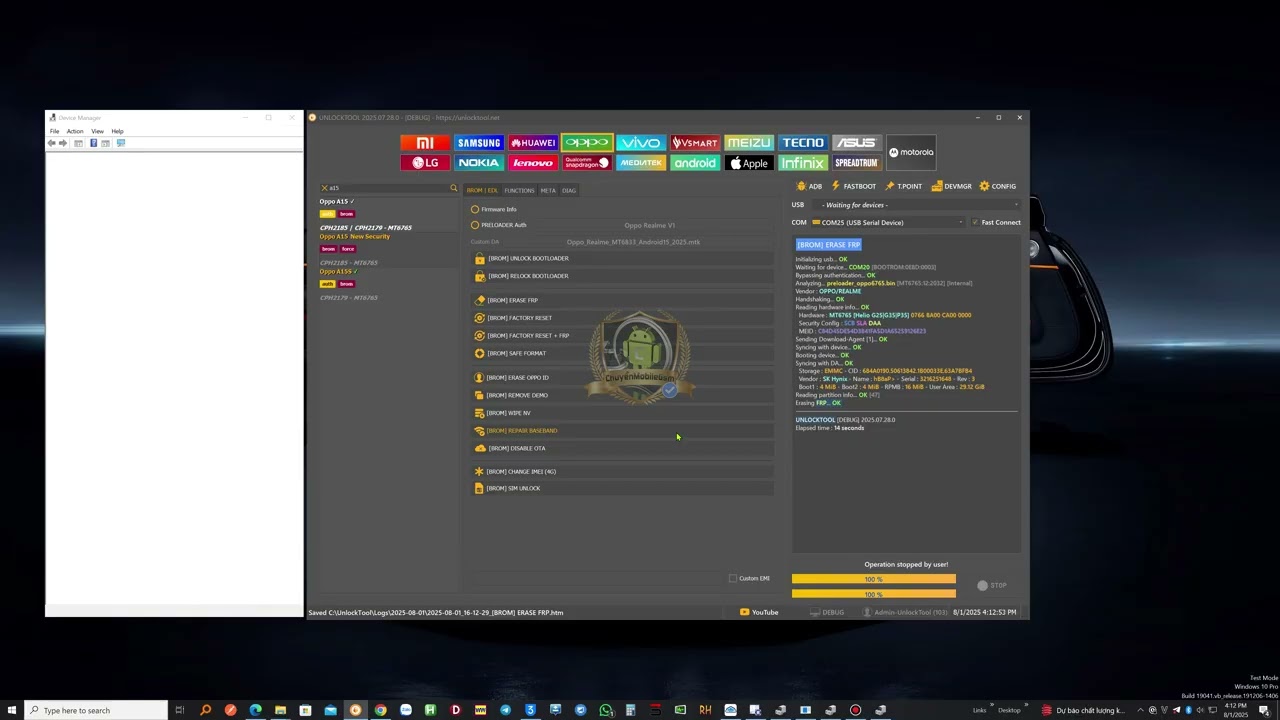Viewport: 1280px width, 720px height.
Task: Select Oppo A15 in model list
Action: (337, 202)
